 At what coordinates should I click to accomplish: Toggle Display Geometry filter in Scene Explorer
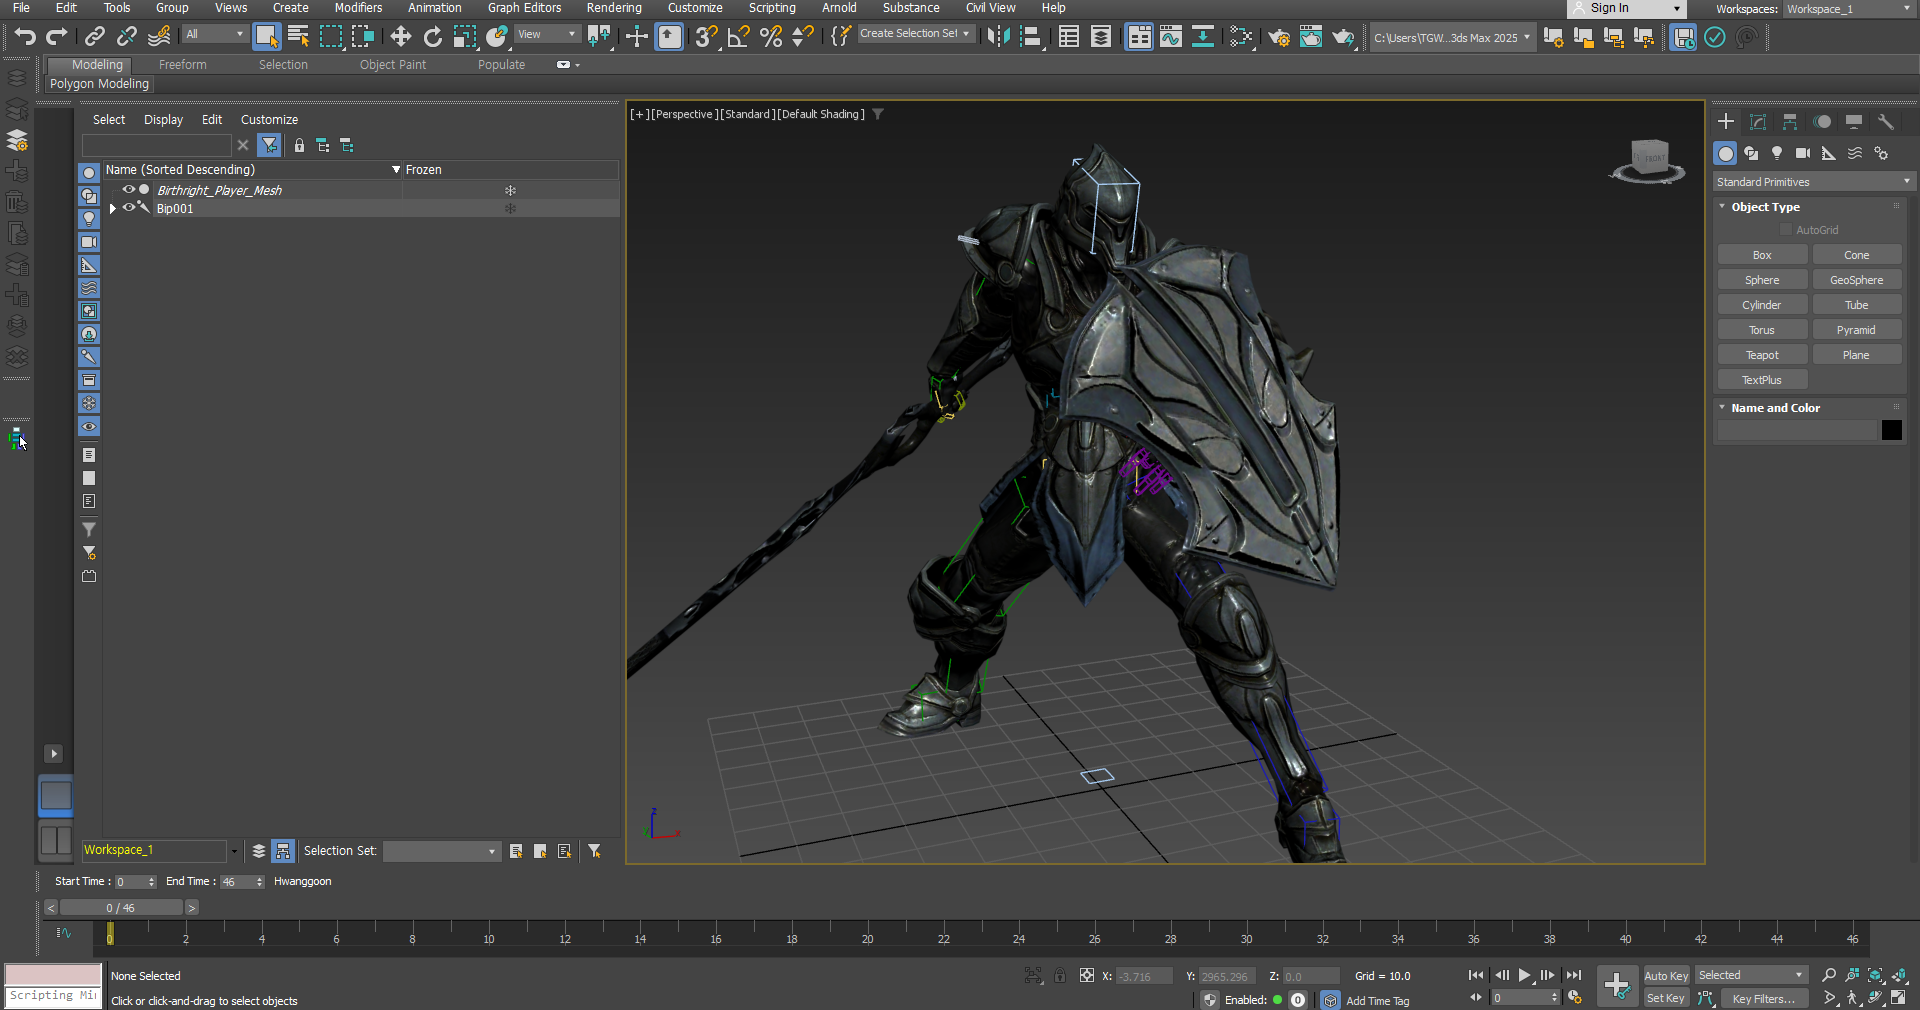89,173
